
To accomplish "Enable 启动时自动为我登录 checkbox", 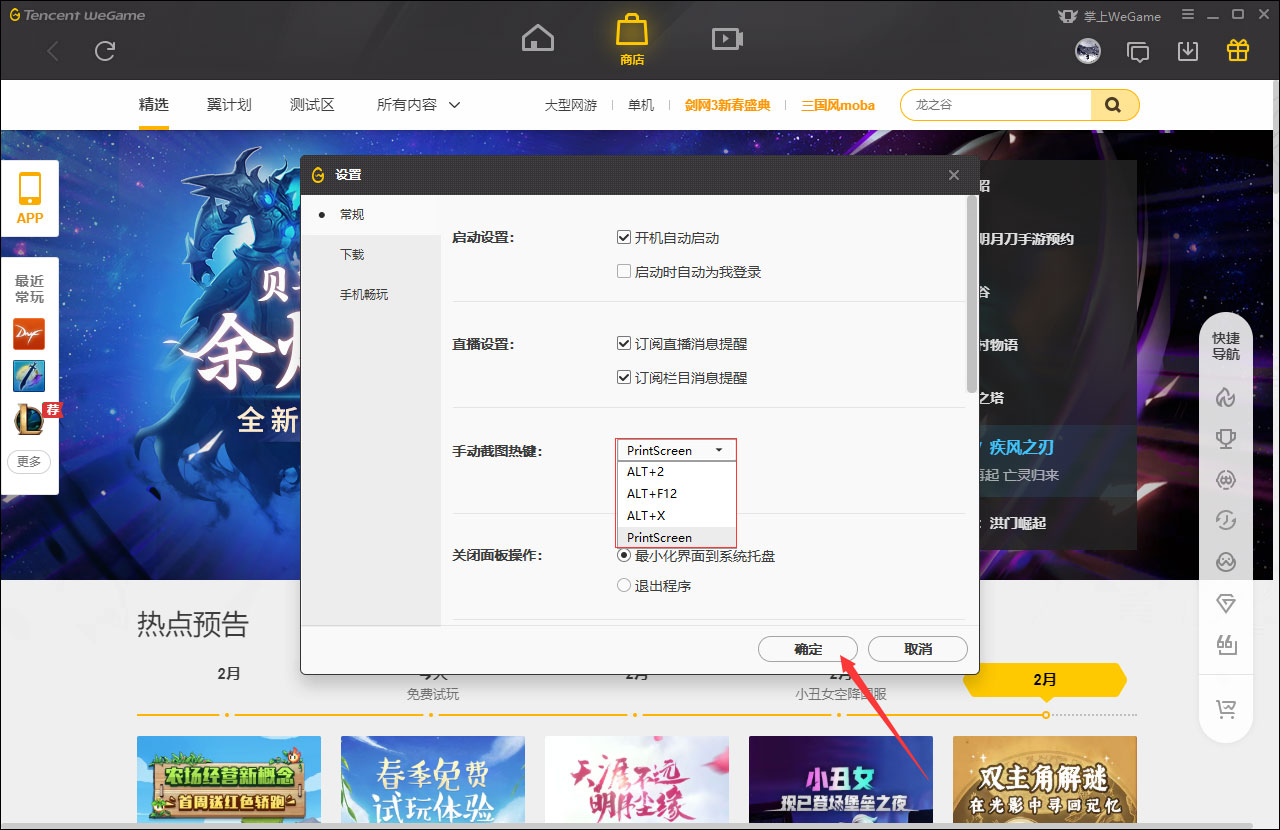I will (x=624, y=271).
